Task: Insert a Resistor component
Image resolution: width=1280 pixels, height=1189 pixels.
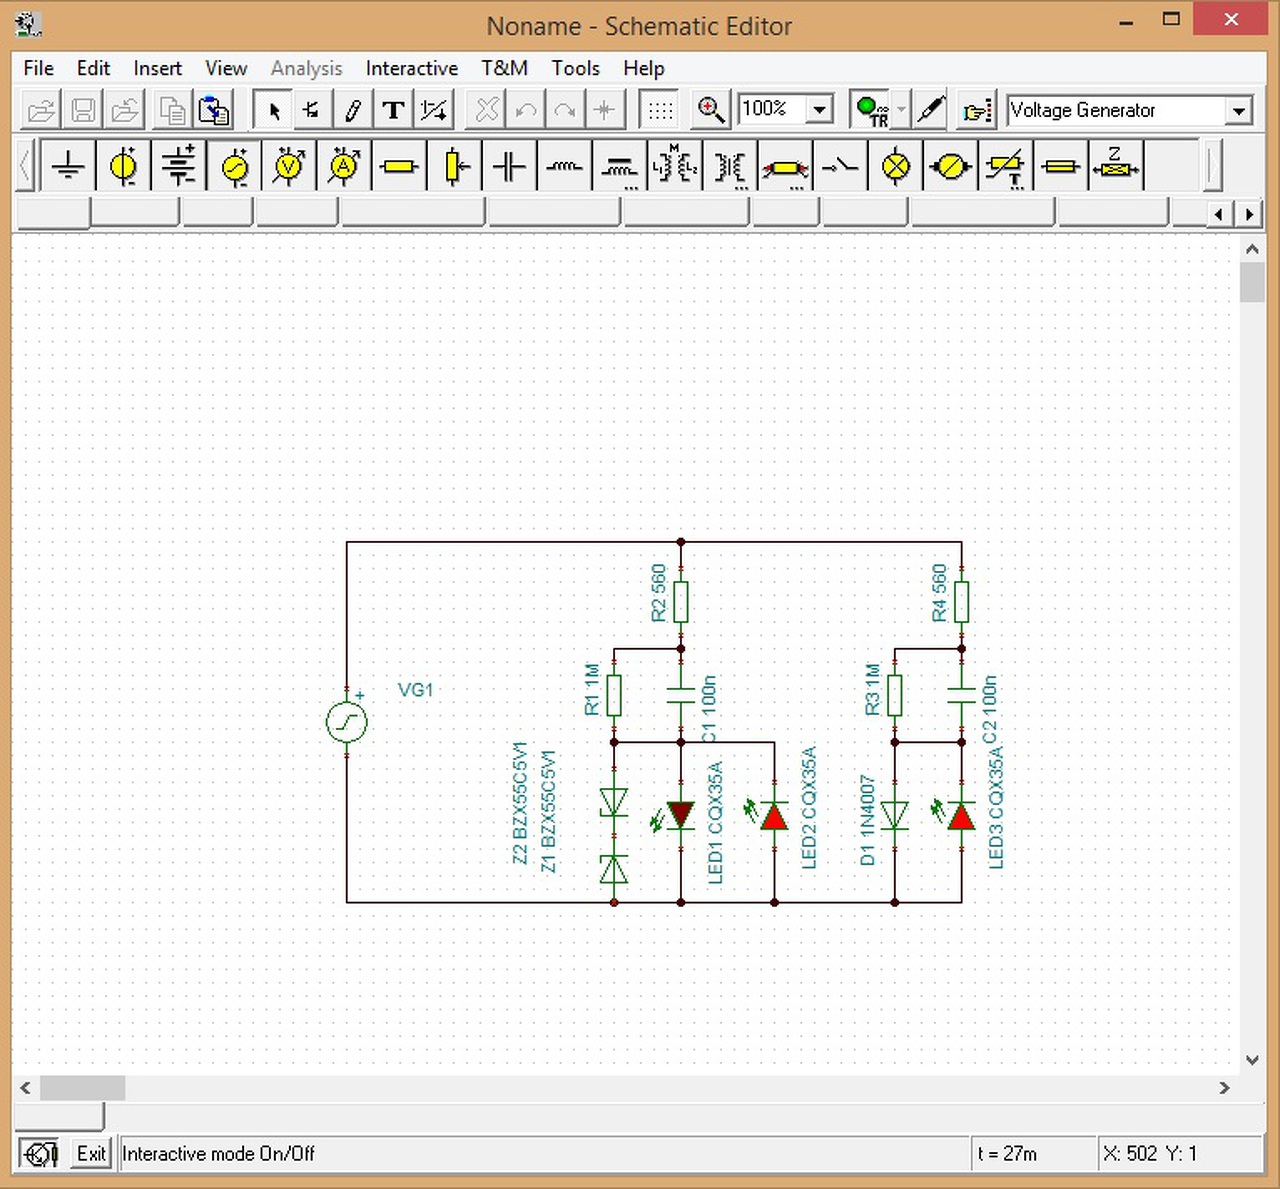Action: [x=399, y=166]
